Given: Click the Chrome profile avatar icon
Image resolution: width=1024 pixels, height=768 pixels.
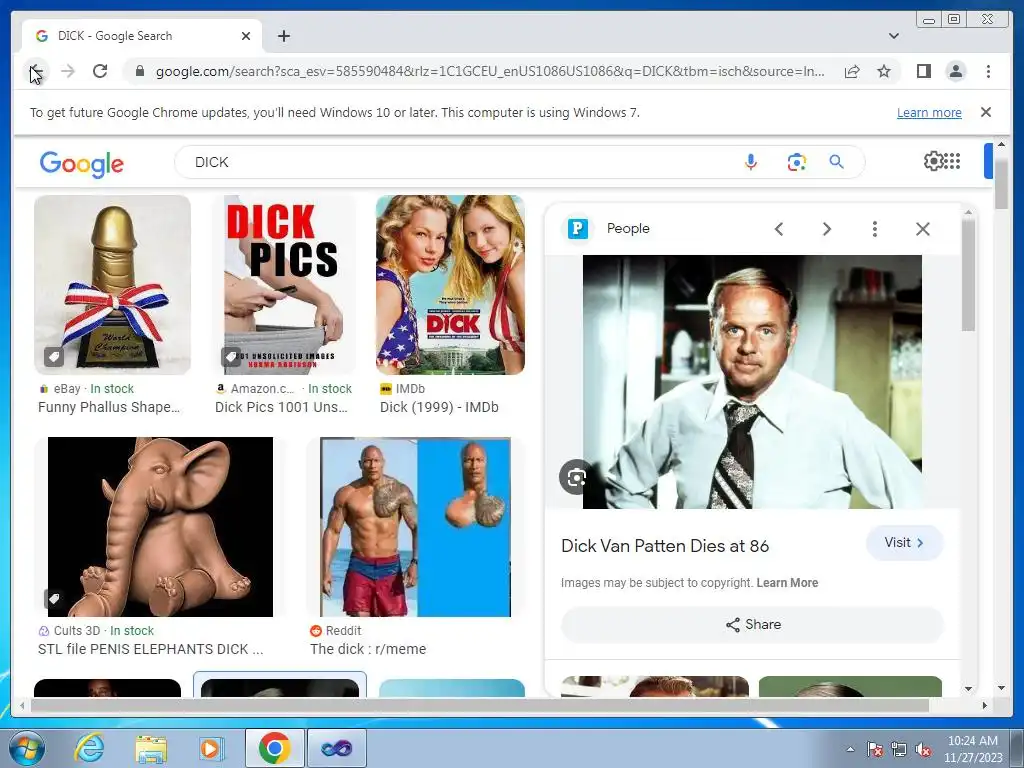Looking at the screenshot, I should pyautogui.click(x=956, y=71).
